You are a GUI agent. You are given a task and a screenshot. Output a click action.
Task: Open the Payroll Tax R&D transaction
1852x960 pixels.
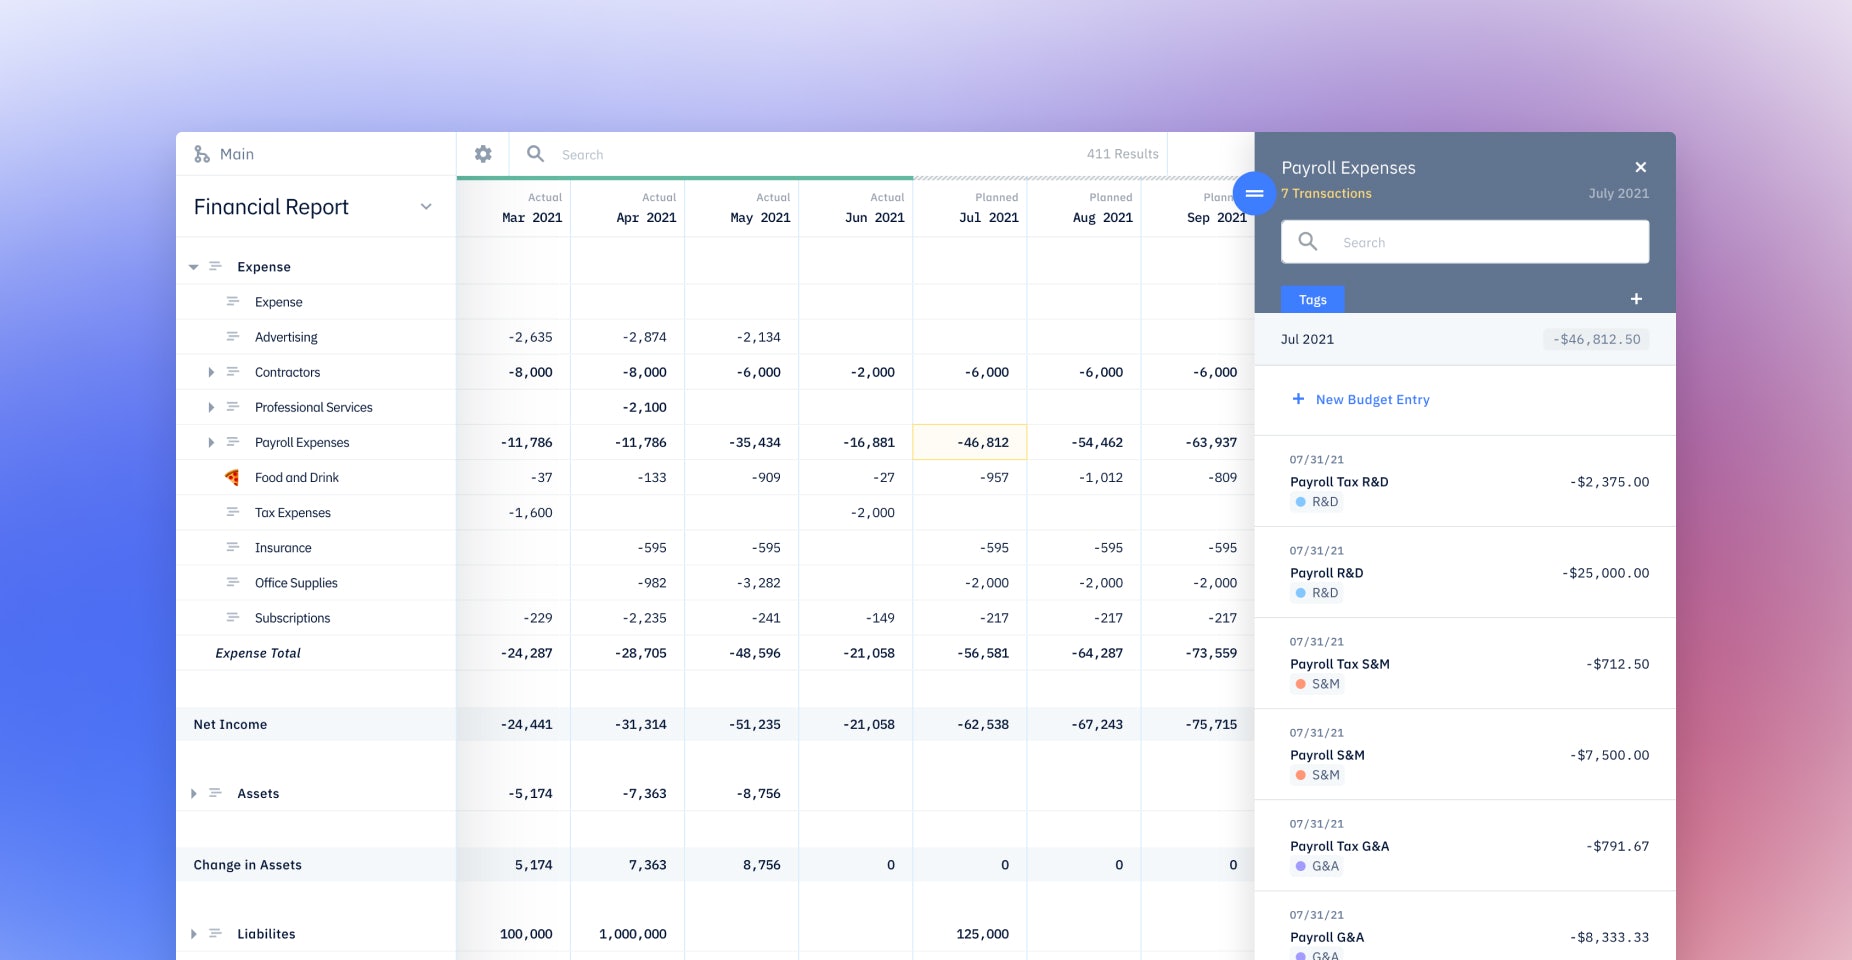pos(1465,481)
